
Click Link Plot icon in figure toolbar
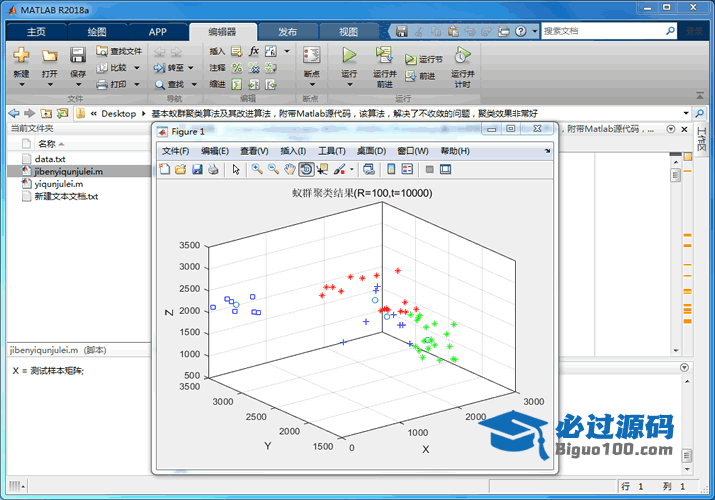click(369, 170)
